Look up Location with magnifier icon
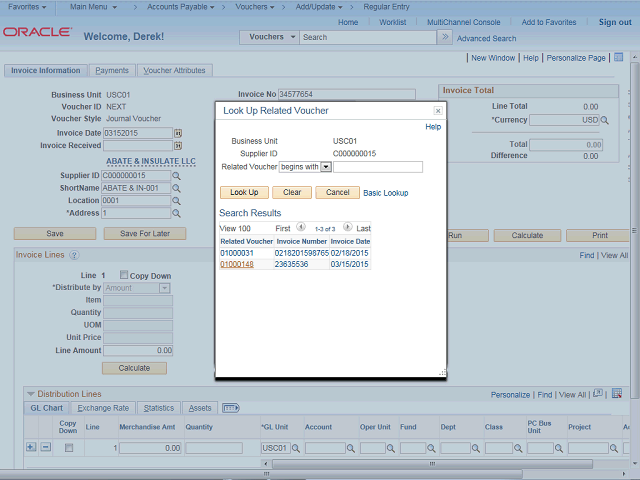Viewport: 640px width, 480px height. click(x=176, y=201)
